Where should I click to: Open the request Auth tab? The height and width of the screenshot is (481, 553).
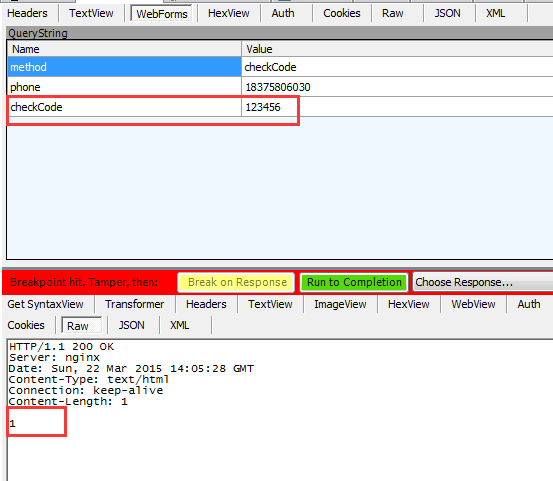tap(283, 13)
